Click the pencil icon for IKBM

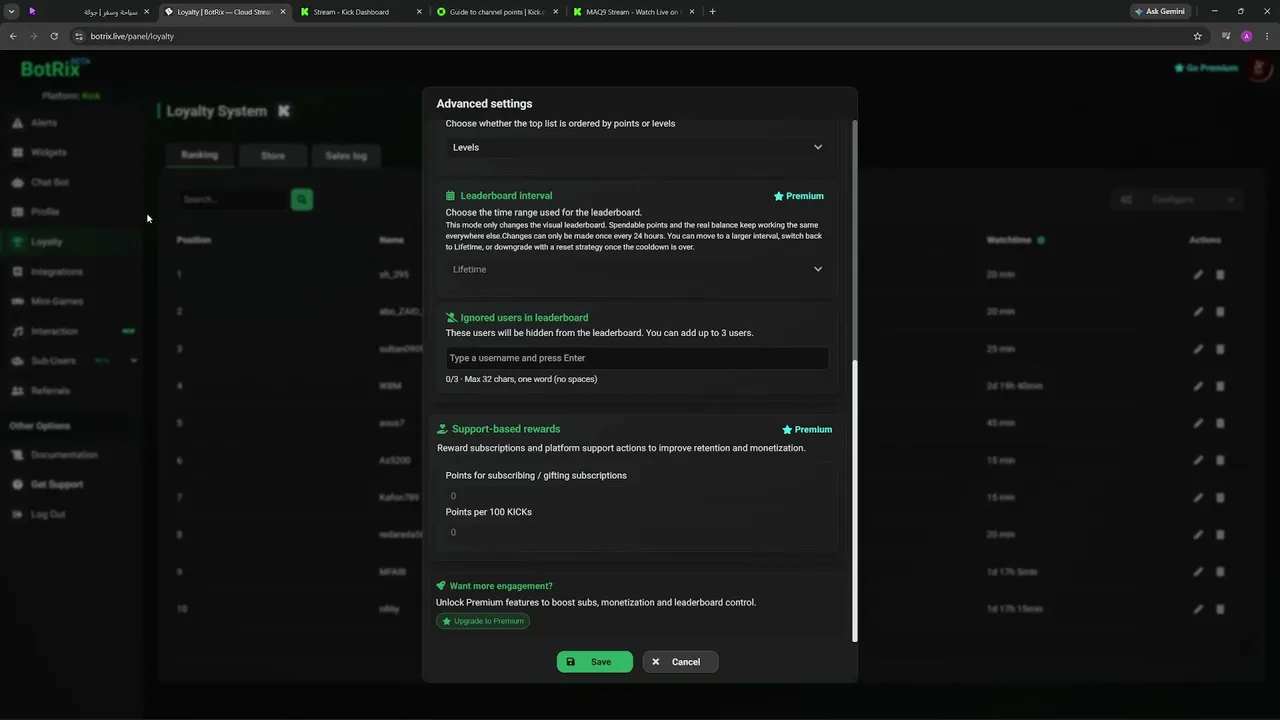(x=1198, y=386)
